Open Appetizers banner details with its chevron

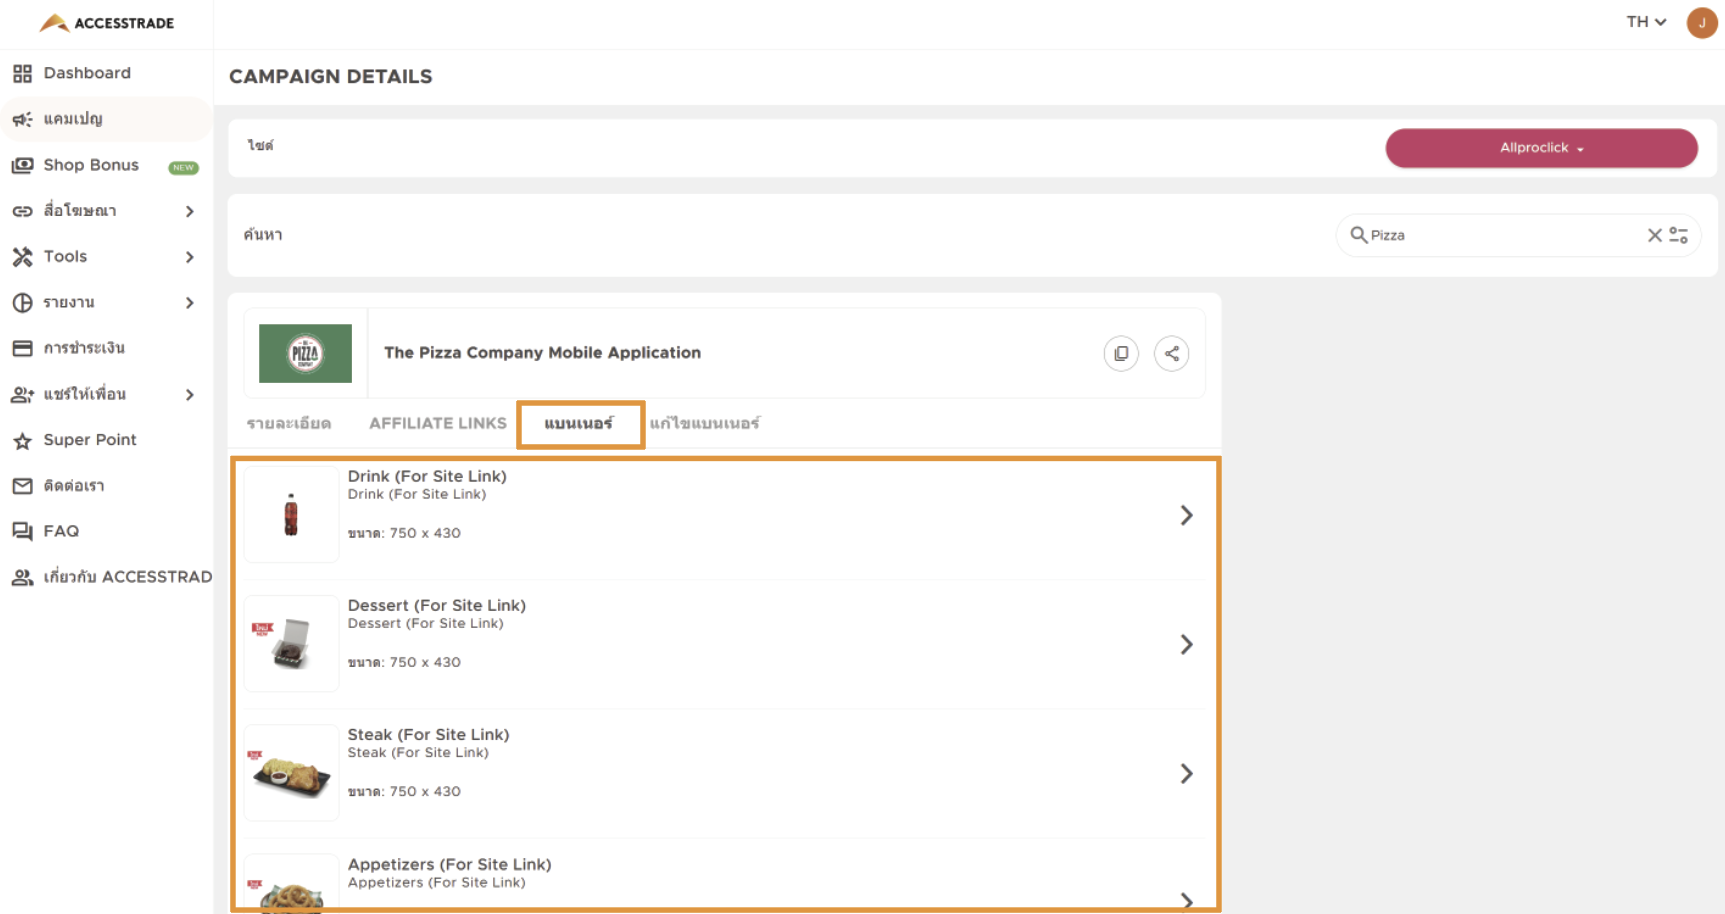coord(1186,901)
